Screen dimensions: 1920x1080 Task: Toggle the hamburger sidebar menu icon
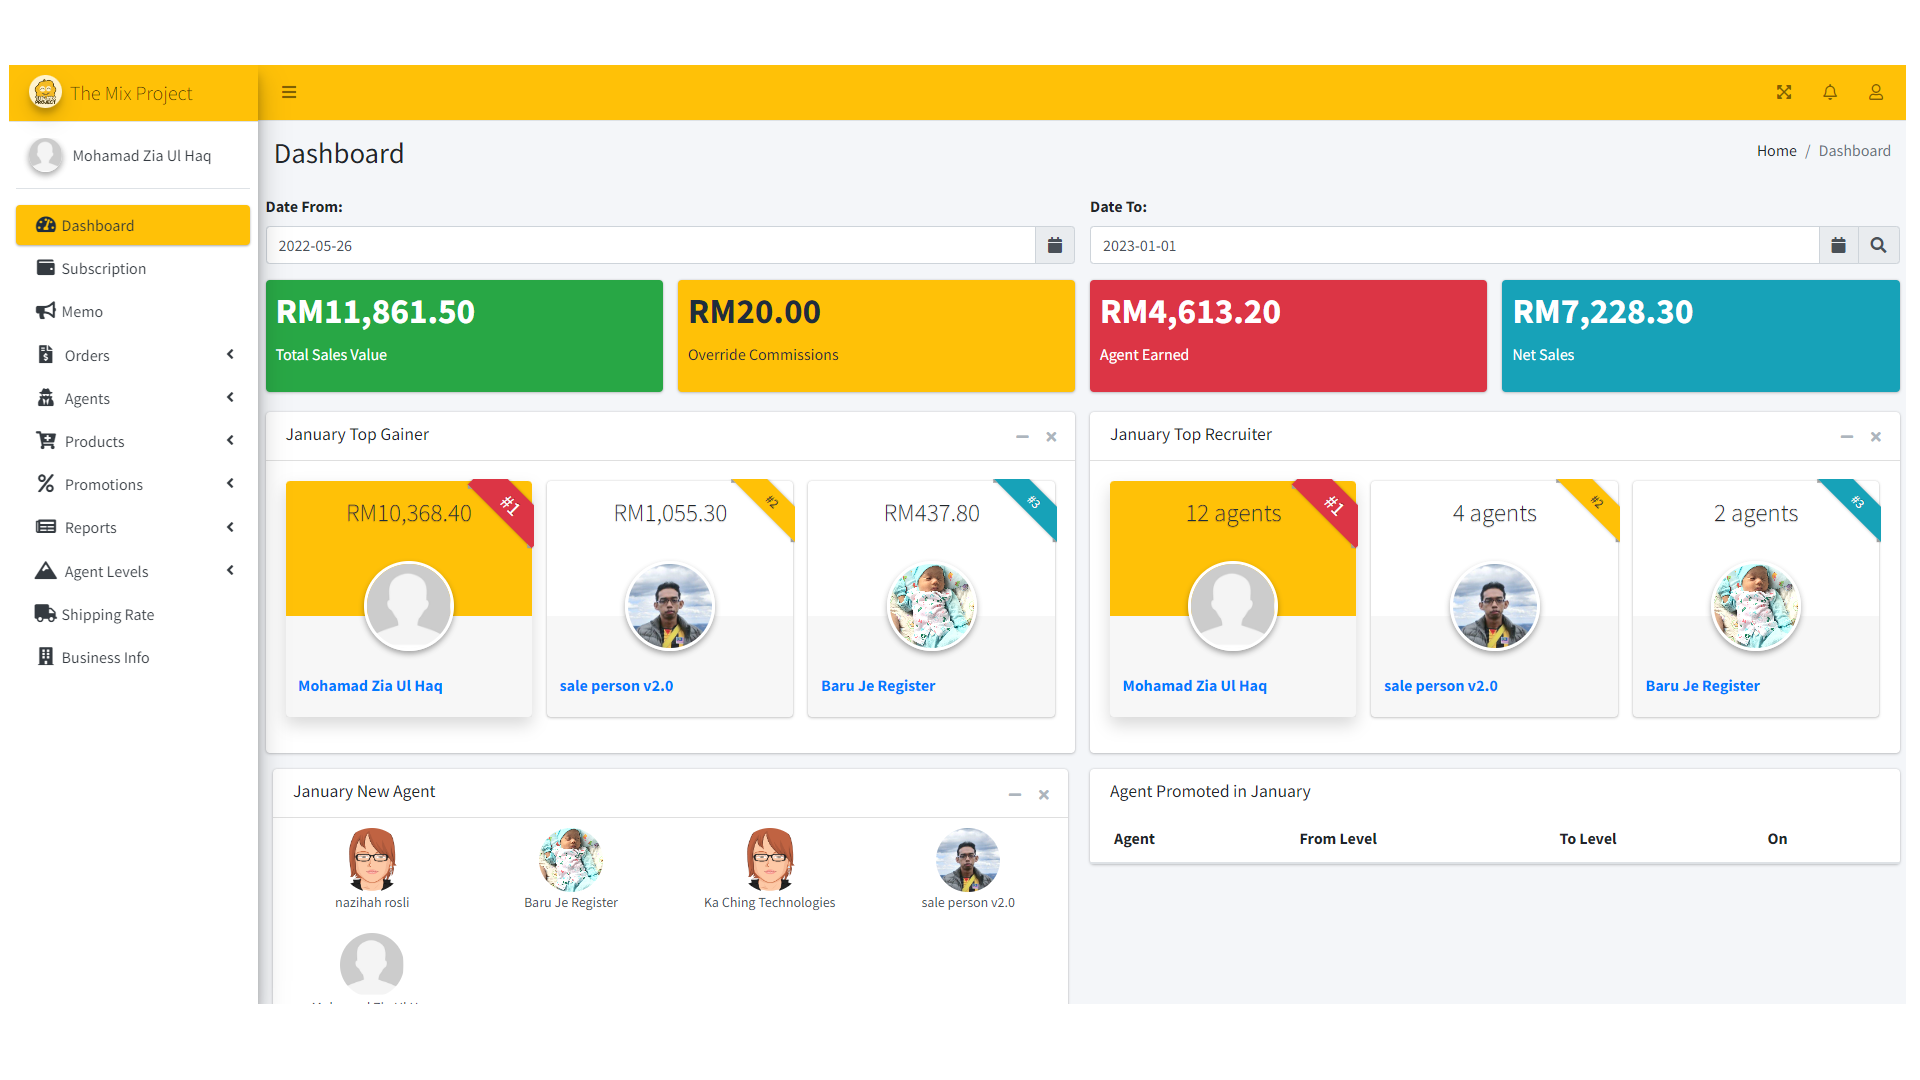[x=289, y=93]
